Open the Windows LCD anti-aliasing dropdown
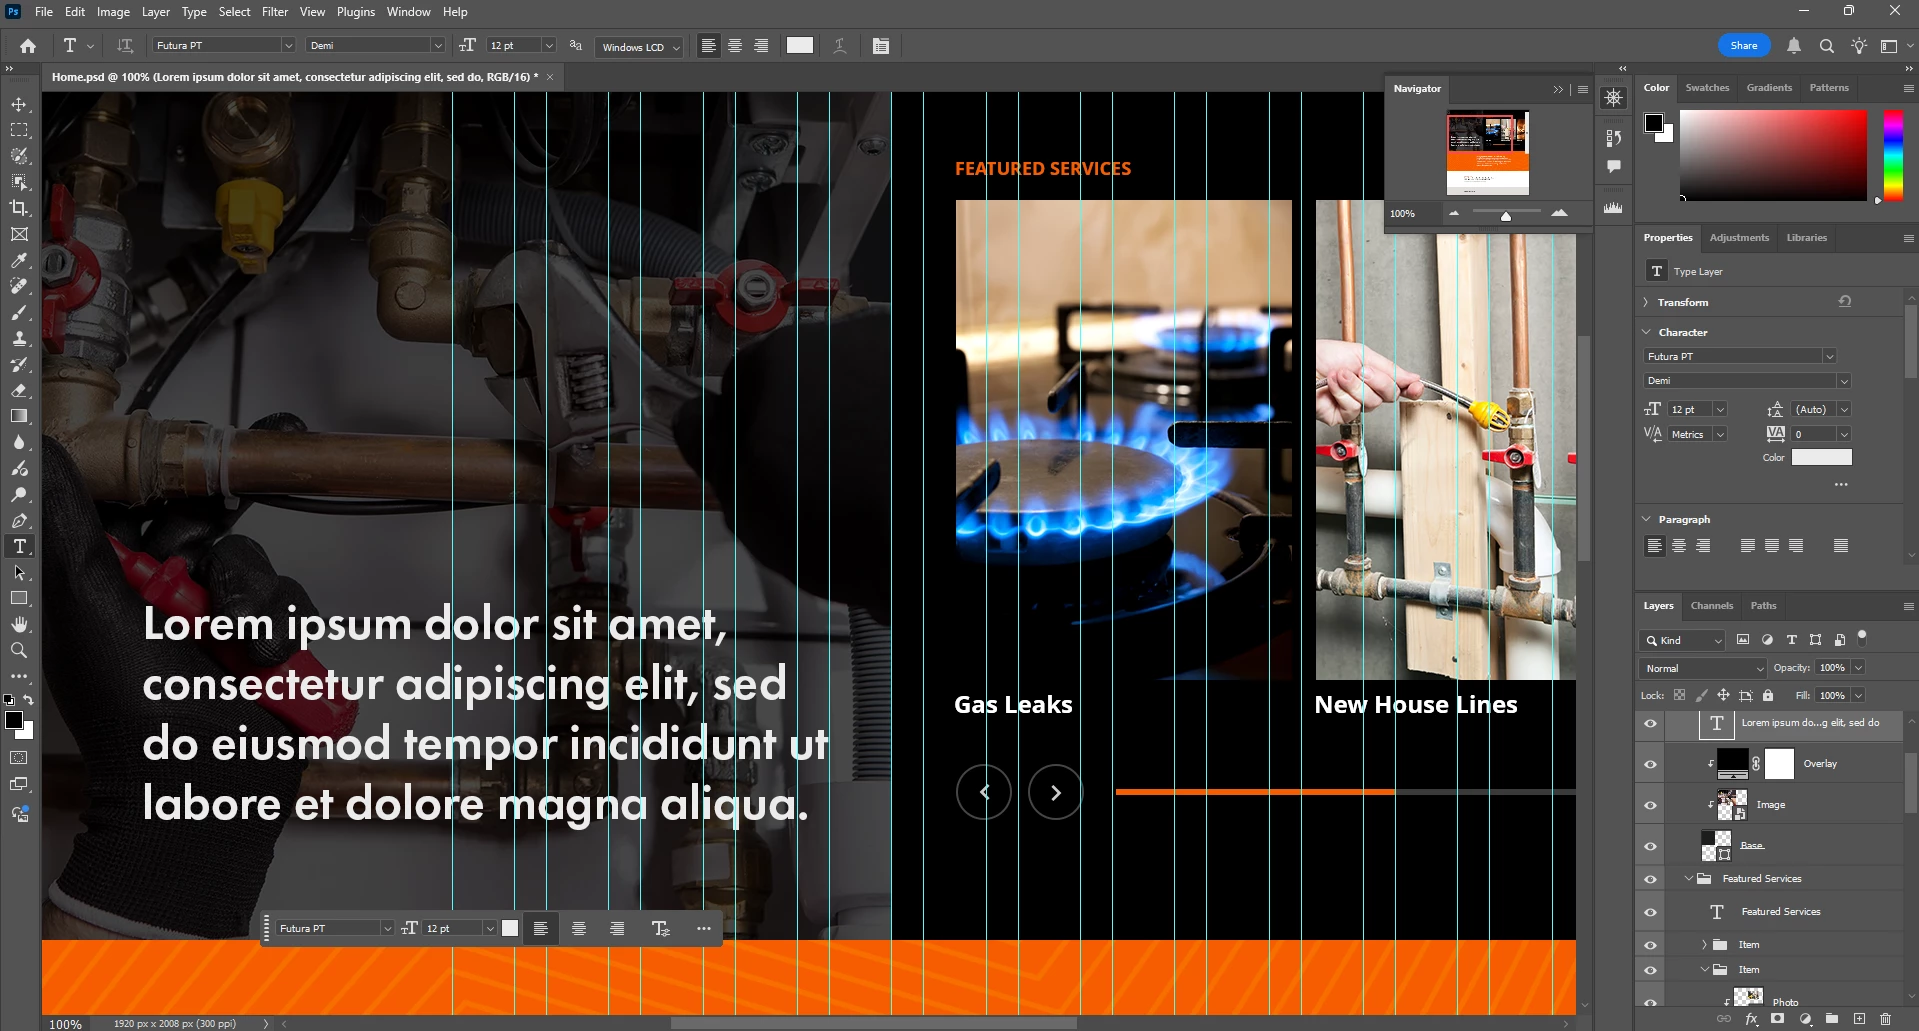The width and height of the screenshot is (1919, 1031). pos(639,47)
